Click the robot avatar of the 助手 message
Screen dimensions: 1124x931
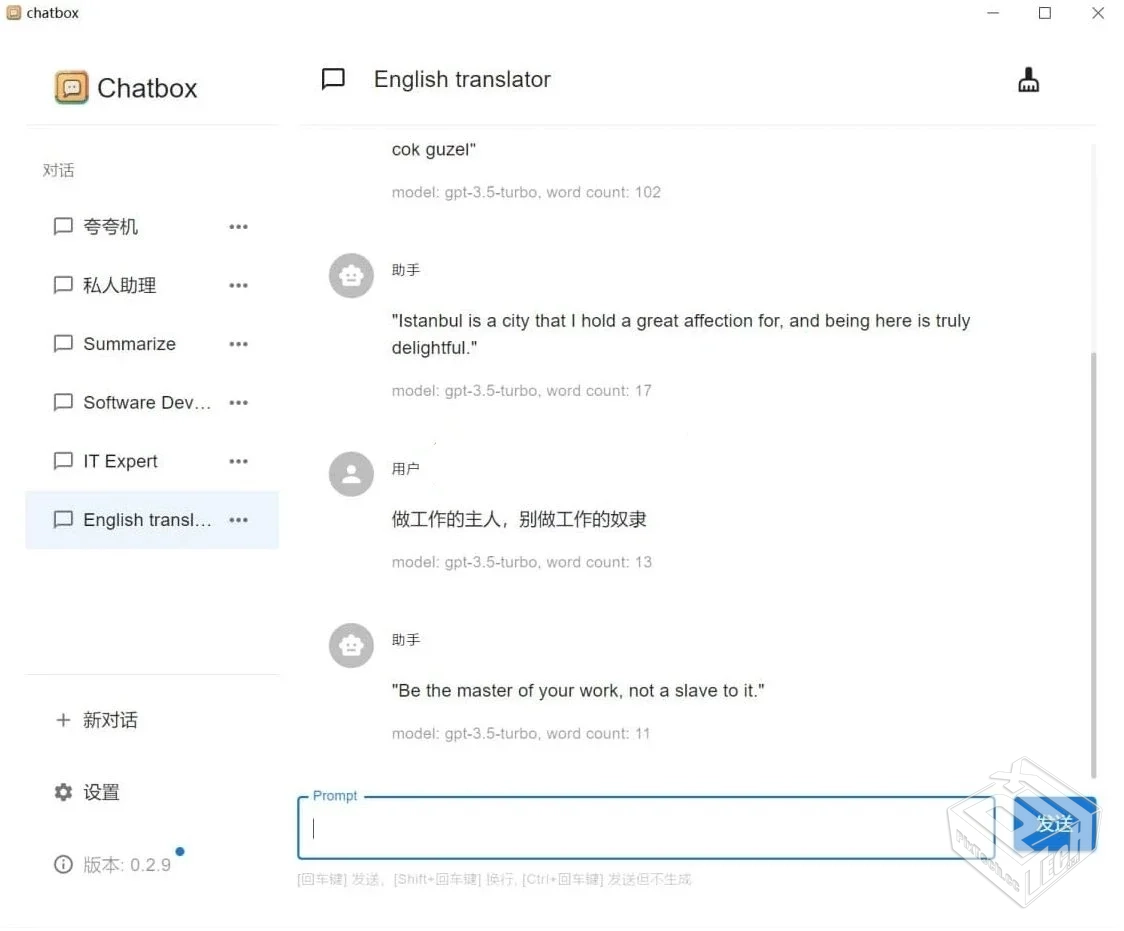351,275
